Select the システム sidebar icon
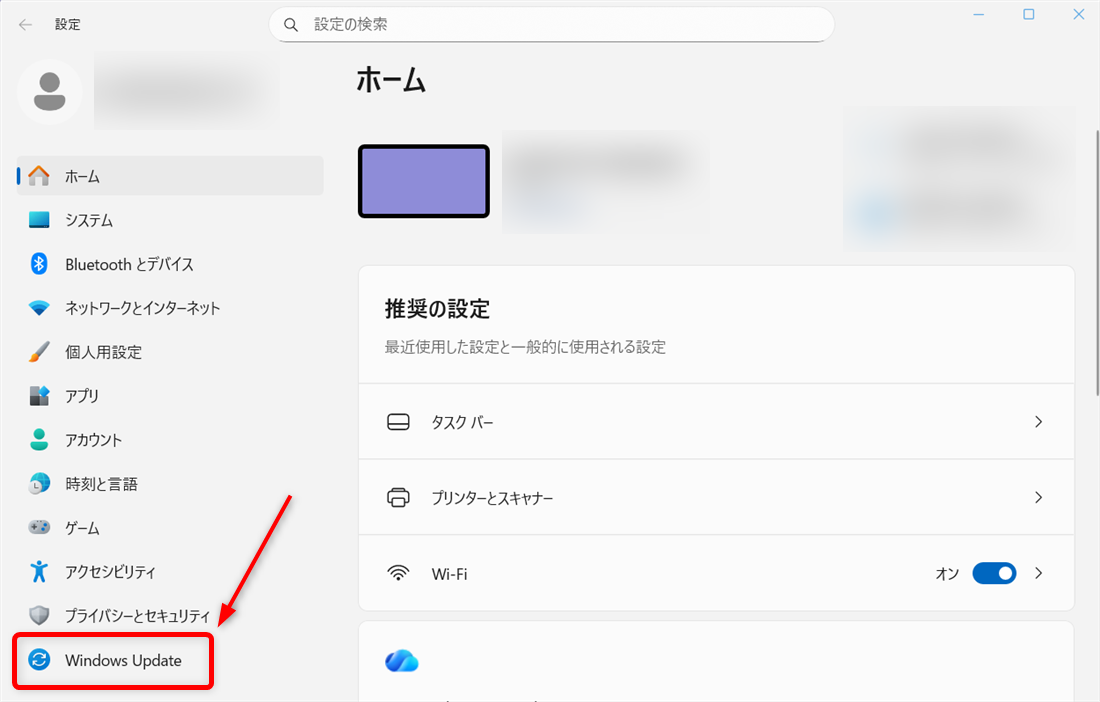The width and height of the screenshot is (1100, 702). (38, 220)
